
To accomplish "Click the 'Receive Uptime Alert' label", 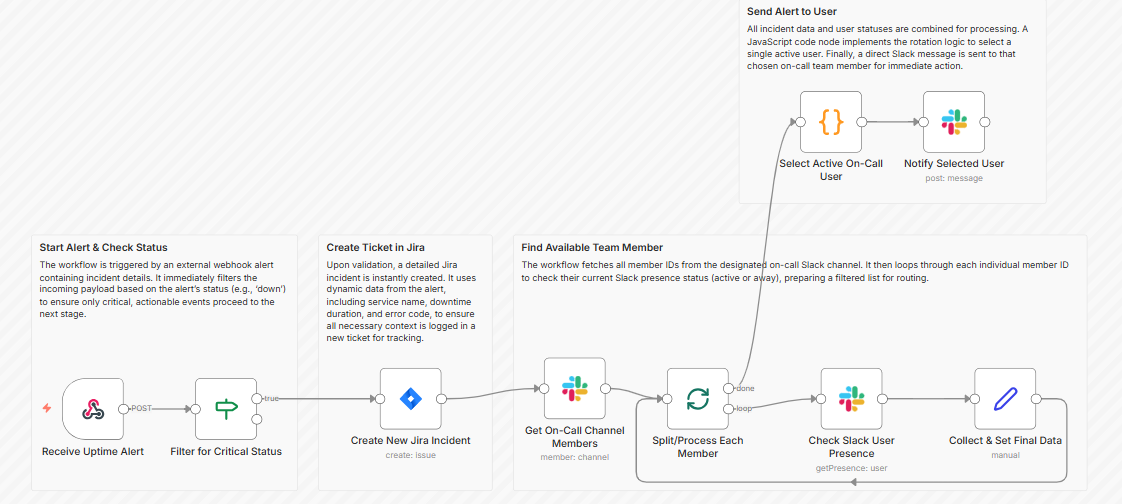I will [x=93, y=451].
